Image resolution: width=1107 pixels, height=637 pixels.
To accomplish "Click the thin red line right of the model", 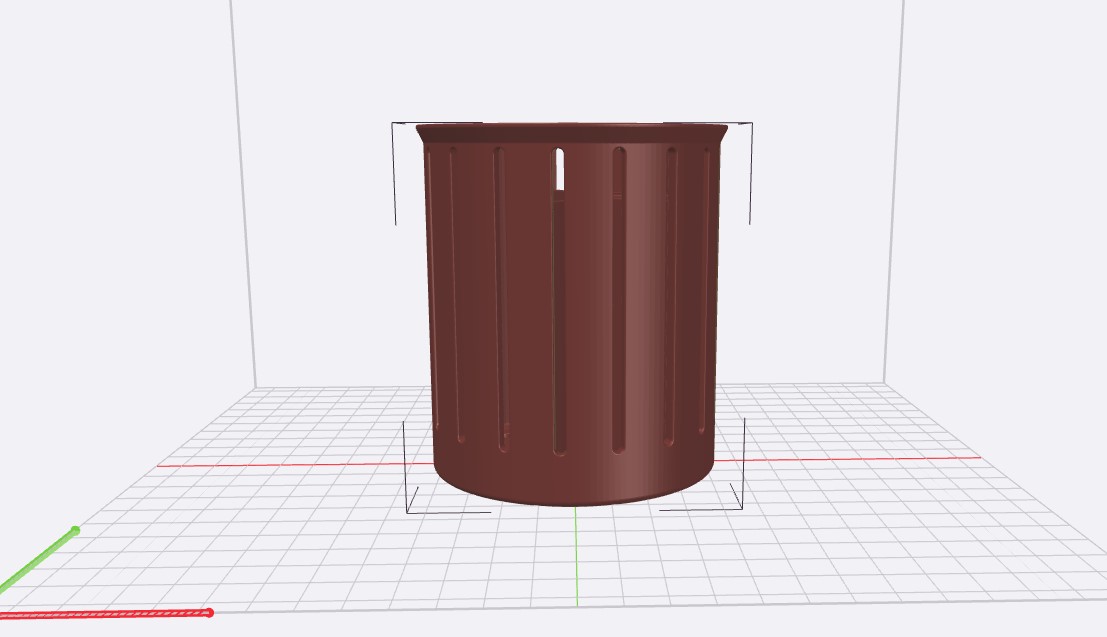I will pos(847,459).
